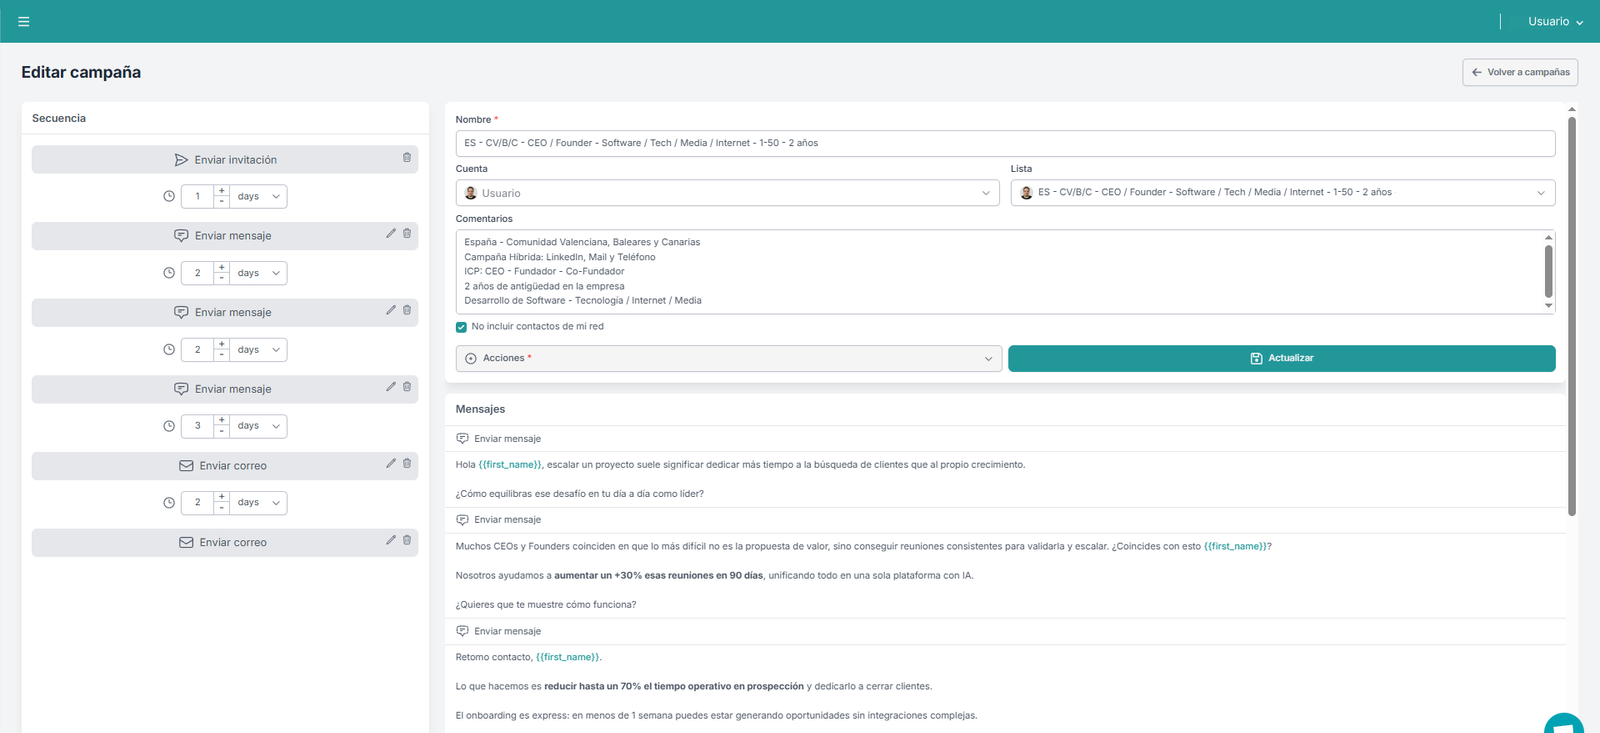Edit the third Enviar mensaje step

point(391,387)
